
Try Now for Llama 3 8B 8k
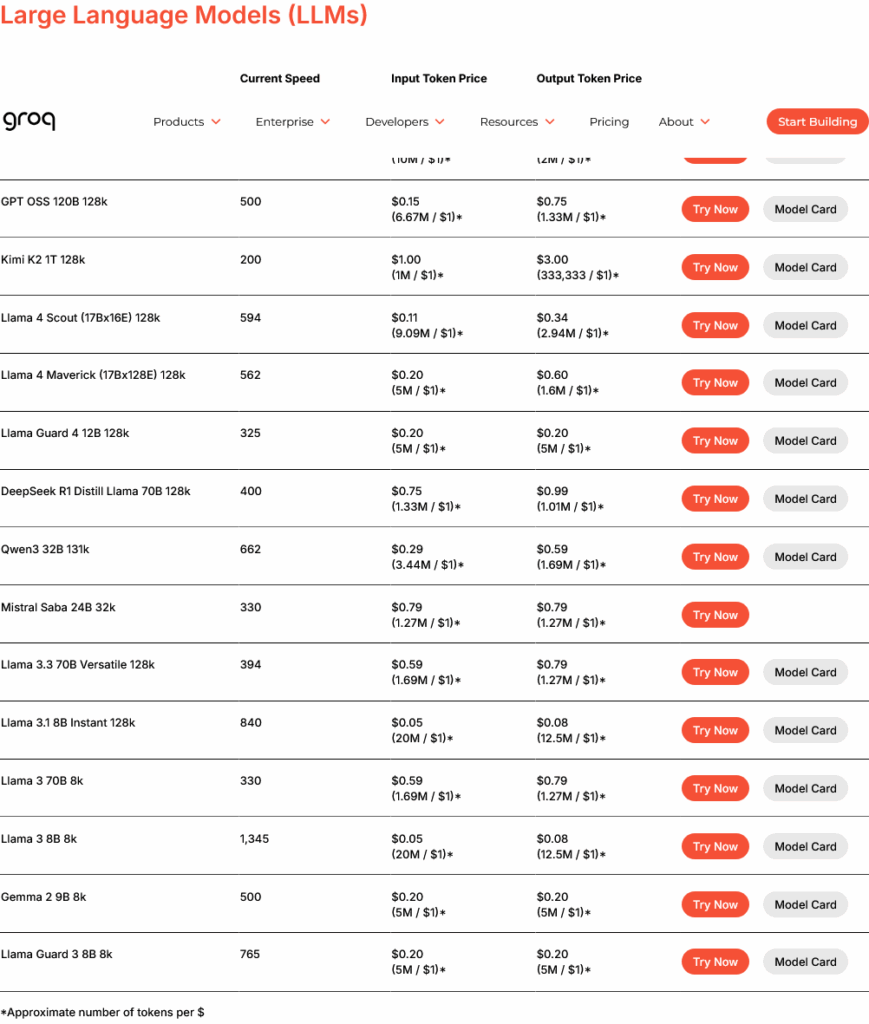715,847
